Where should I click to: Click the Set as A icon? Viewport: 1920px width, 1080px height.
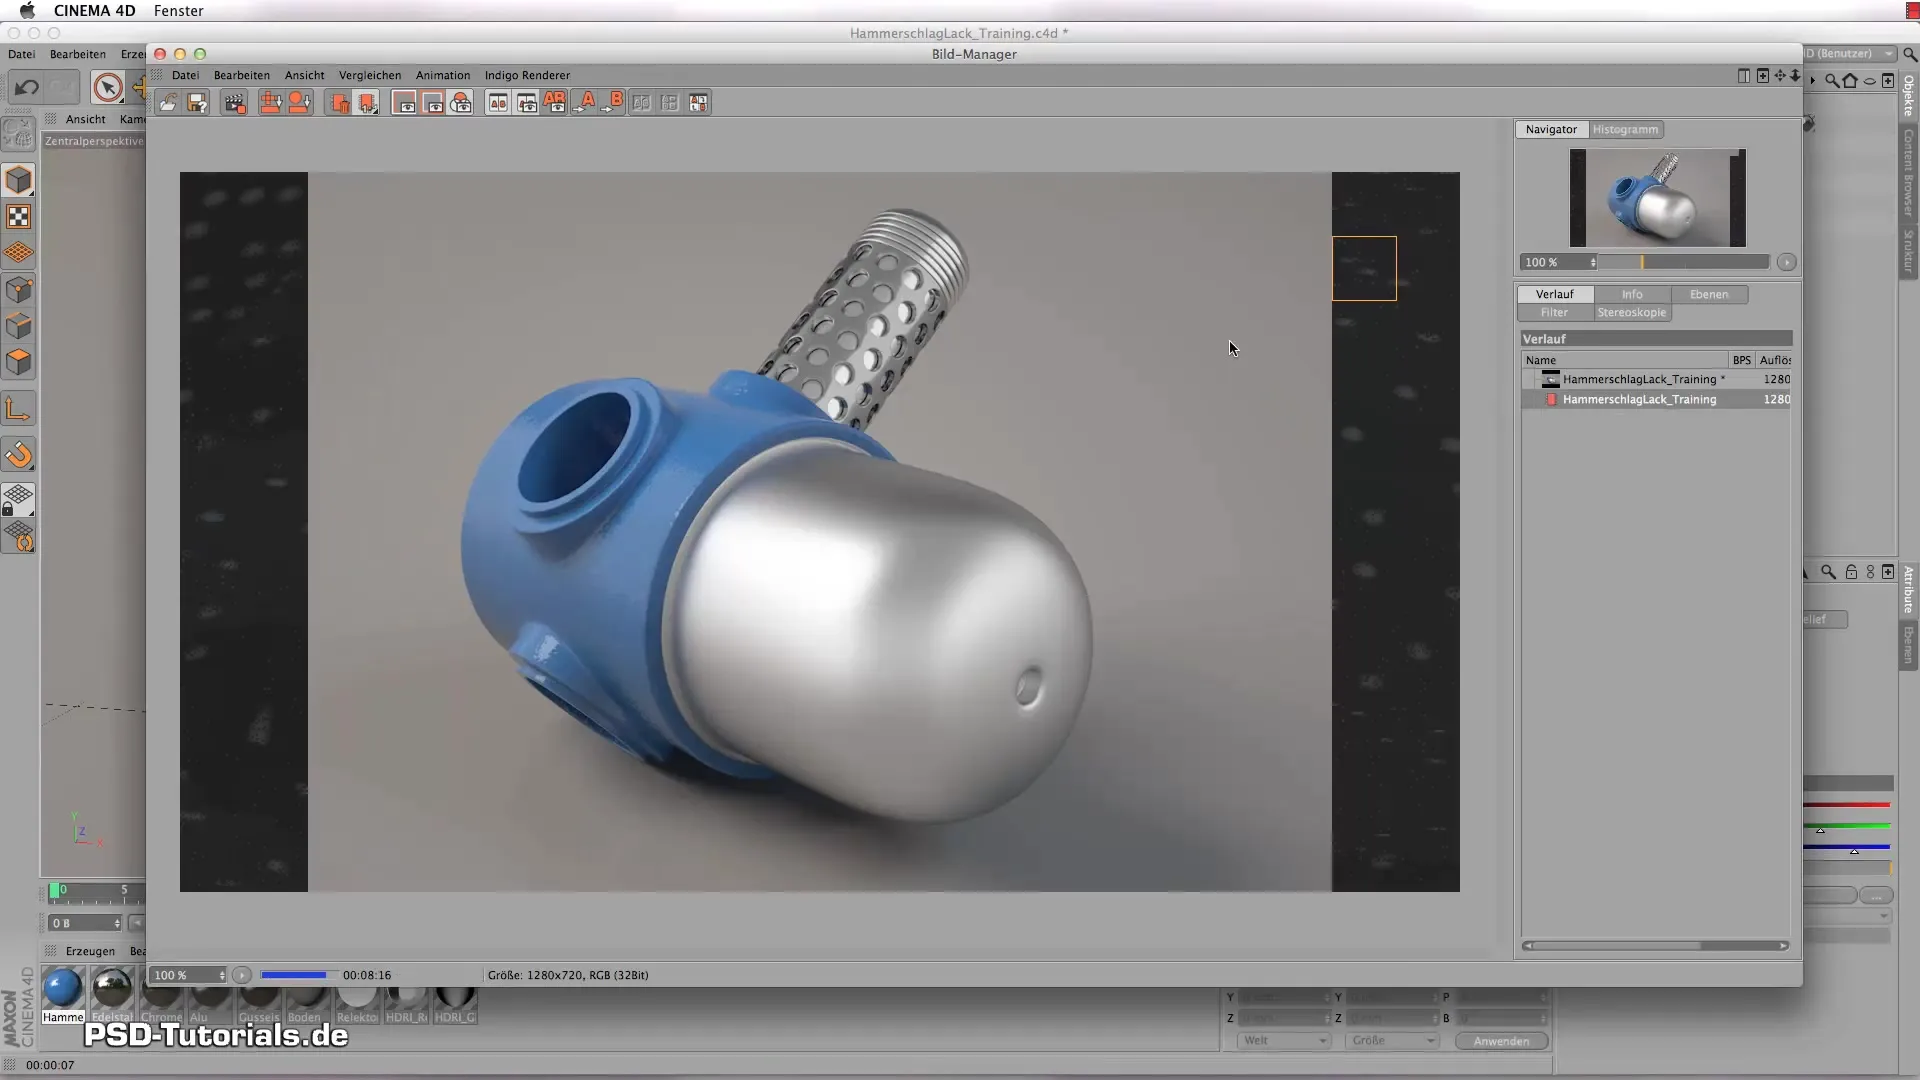pos(584,103)
